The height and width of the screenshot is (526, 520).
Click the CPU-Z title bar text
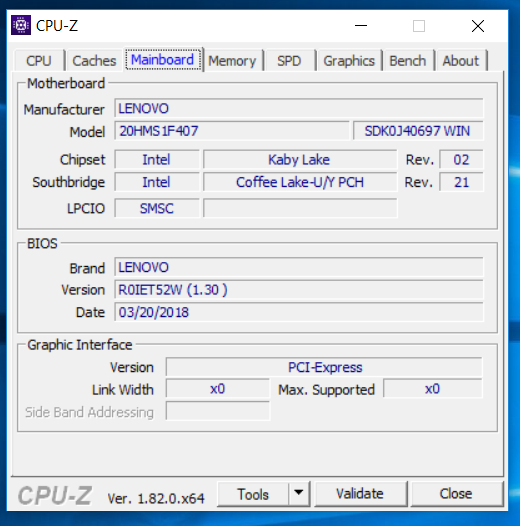click(x=57, y=25)
